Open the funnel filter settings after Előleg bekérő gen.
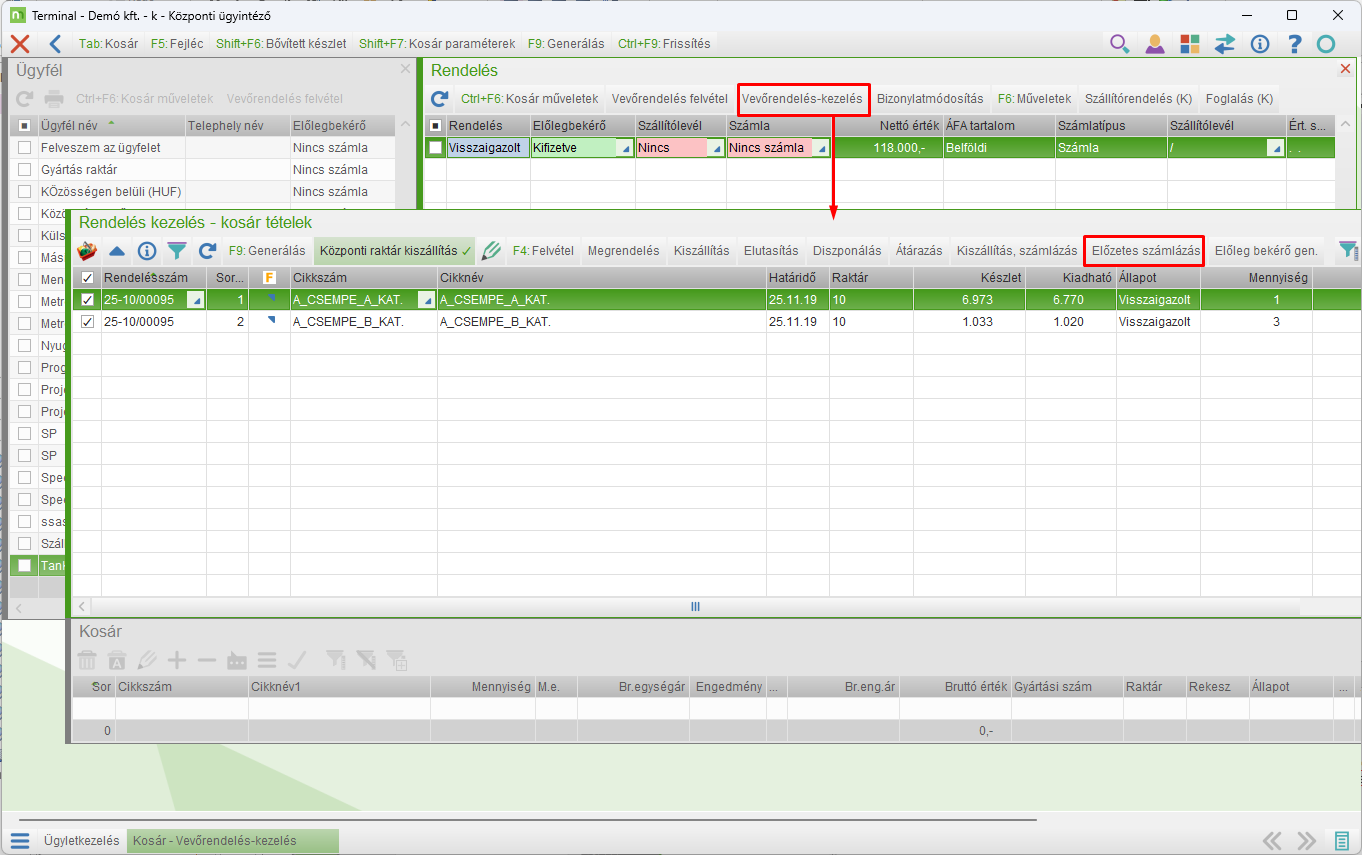Image resolution: width=1362 pixels, height=855 pixels. pos(1348,251)
